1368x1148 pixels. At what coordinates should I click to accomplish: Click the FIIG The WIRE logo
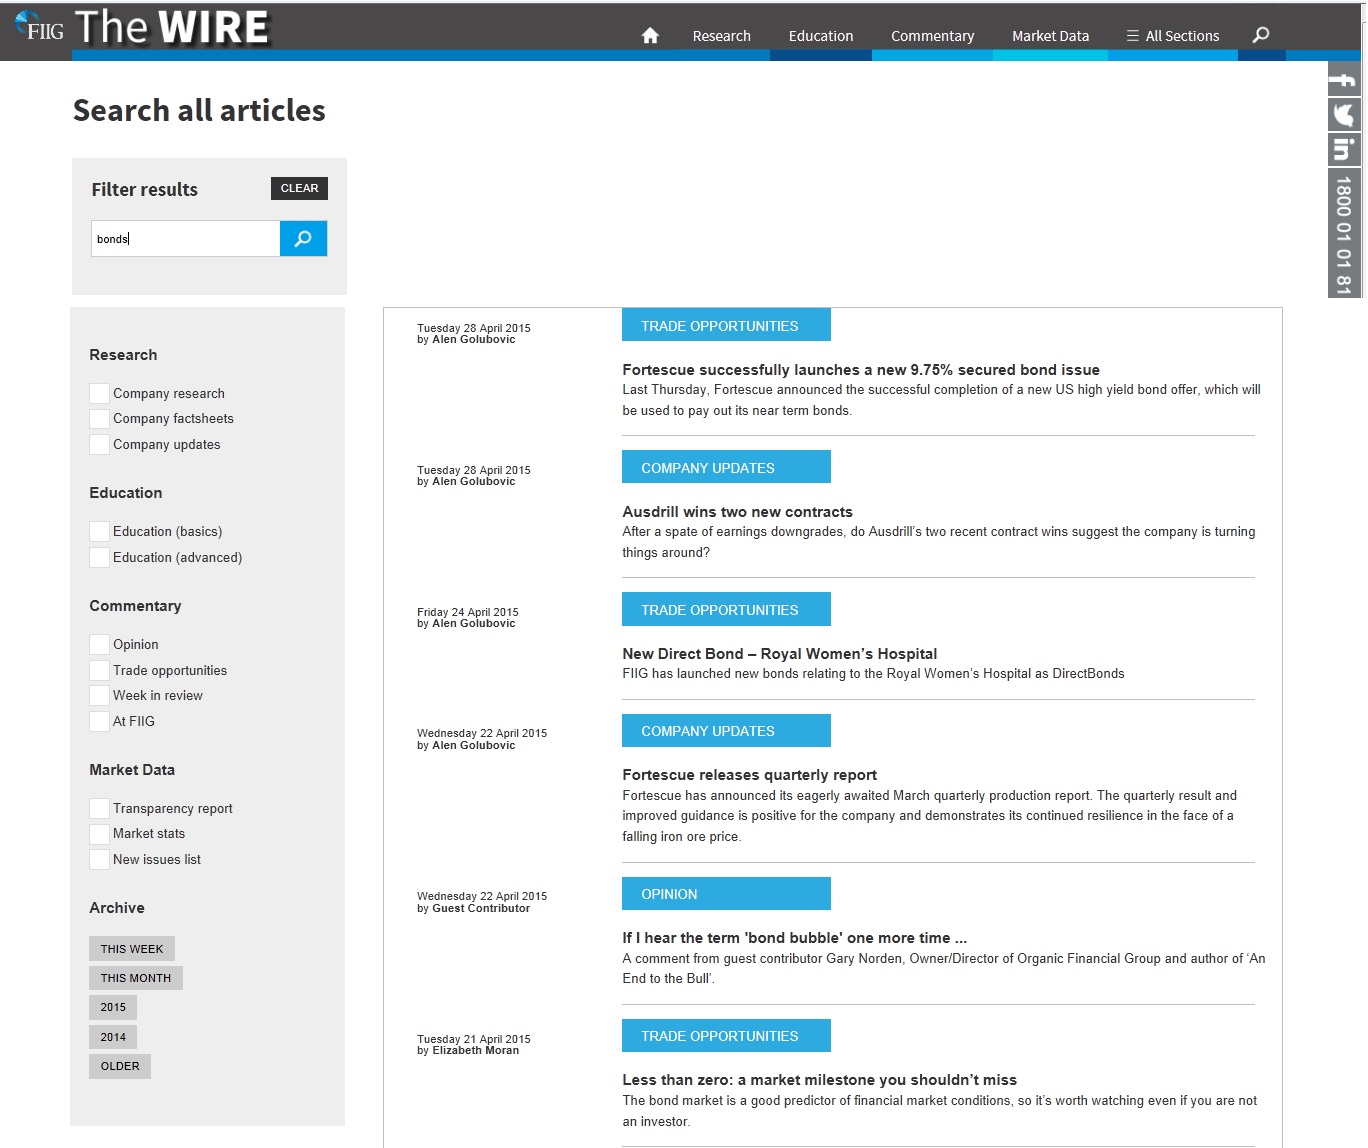coord(142,28)
